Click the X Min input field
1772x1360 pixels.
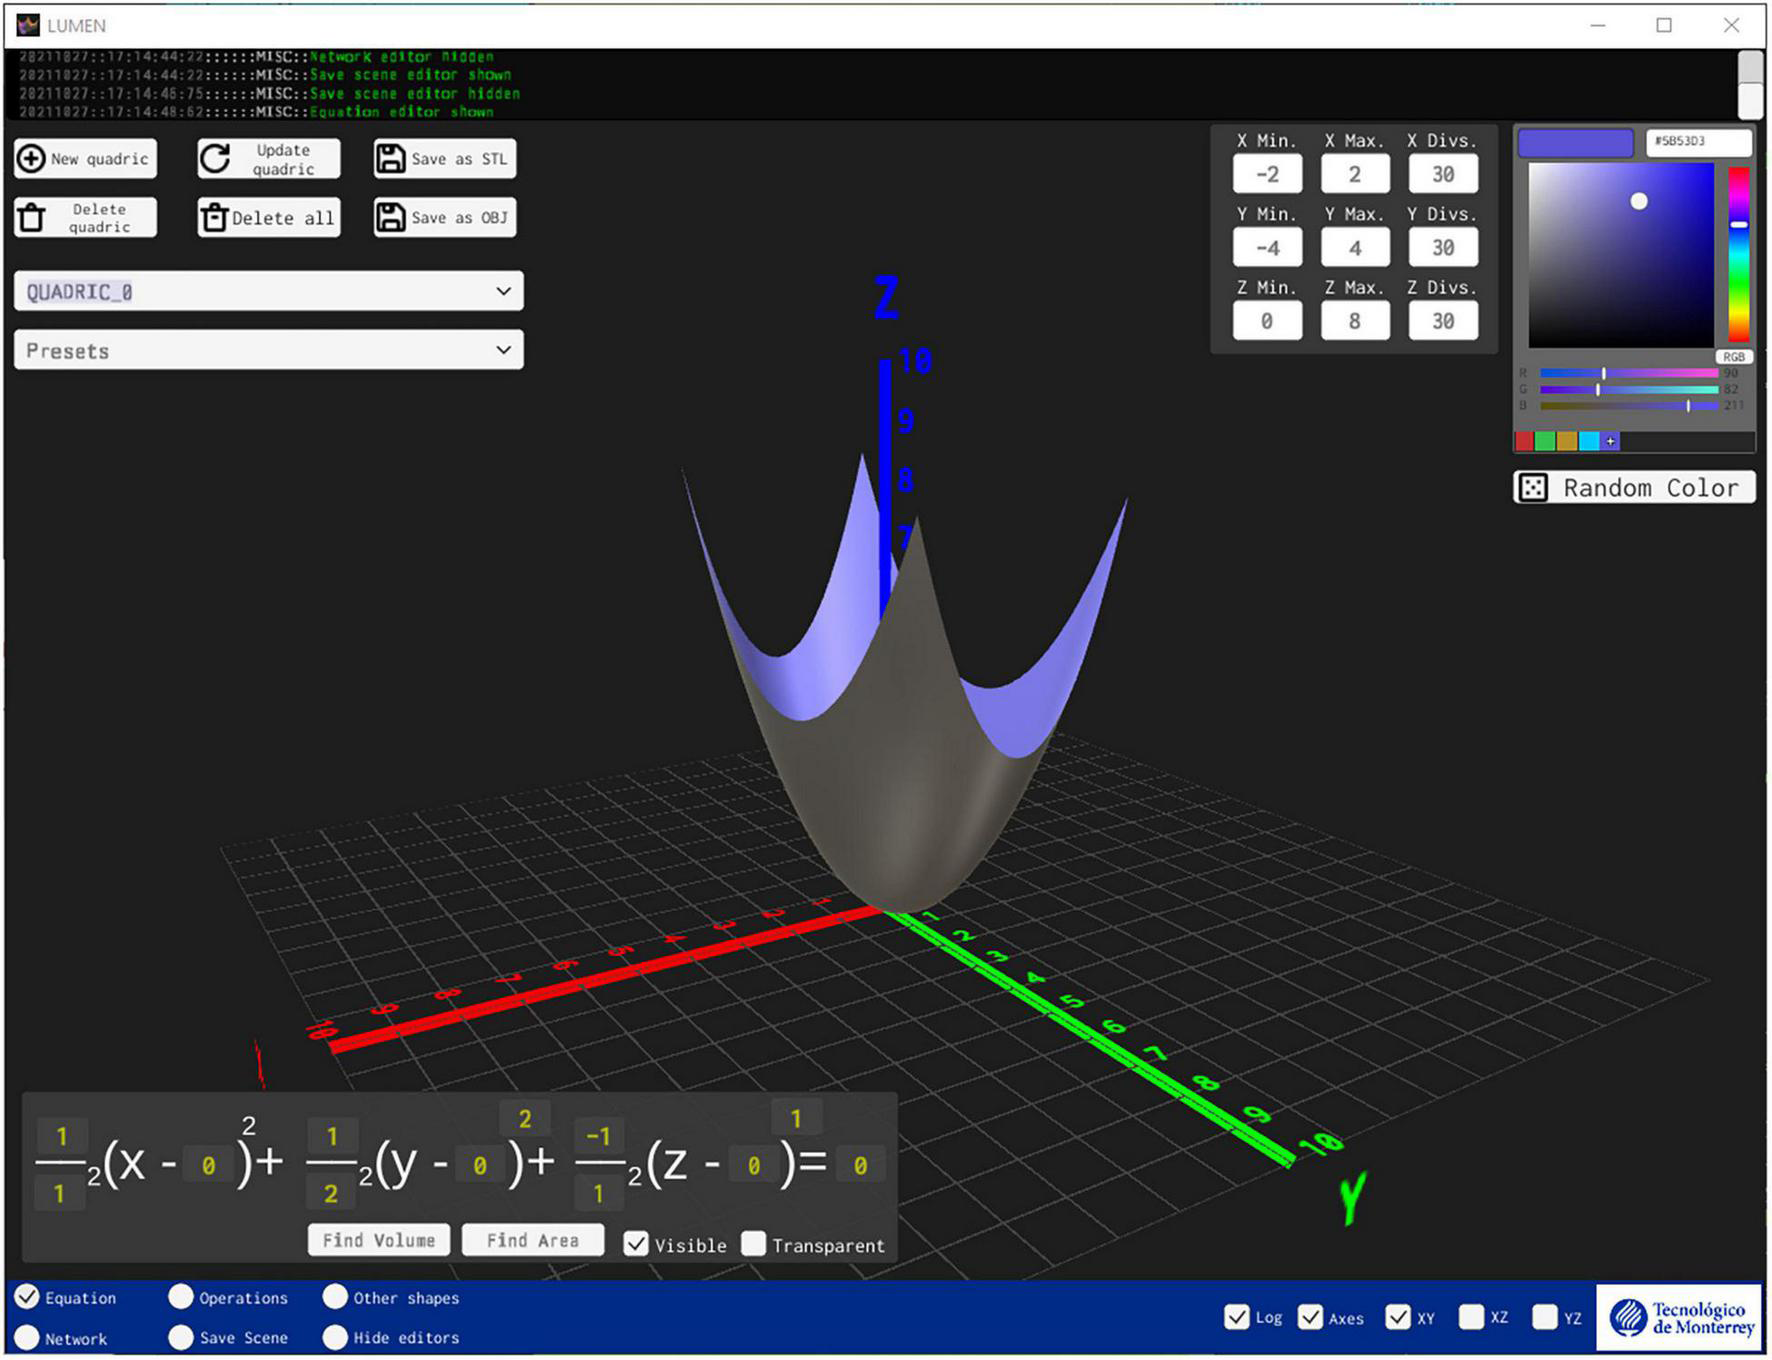coord(1267,174)
